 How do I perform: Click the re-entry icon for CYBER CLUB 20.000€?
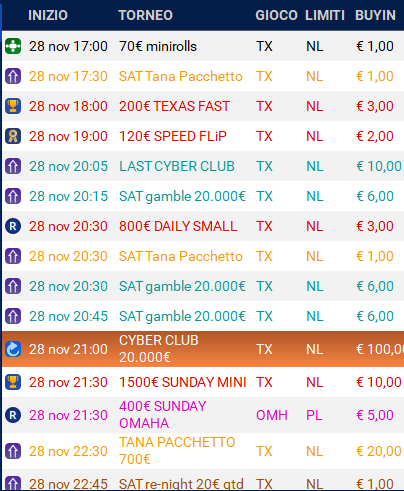[x=13, y=349]
